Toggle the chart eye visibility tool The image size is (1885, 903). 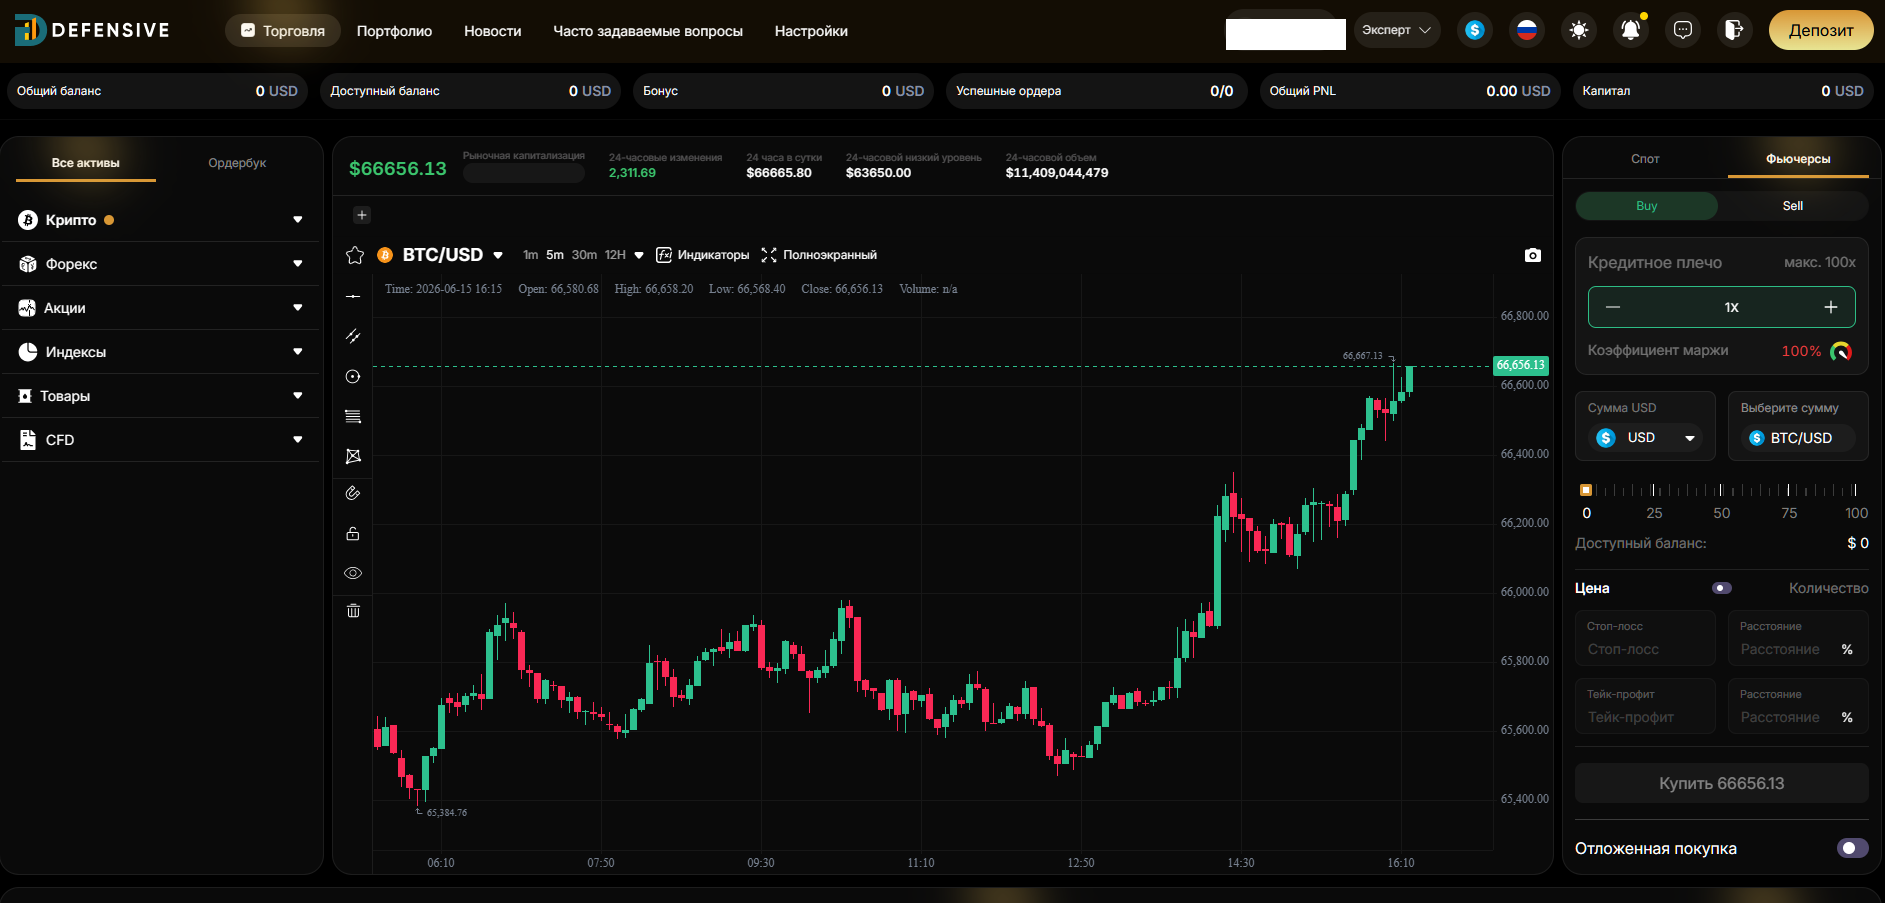tap(353, 573)
